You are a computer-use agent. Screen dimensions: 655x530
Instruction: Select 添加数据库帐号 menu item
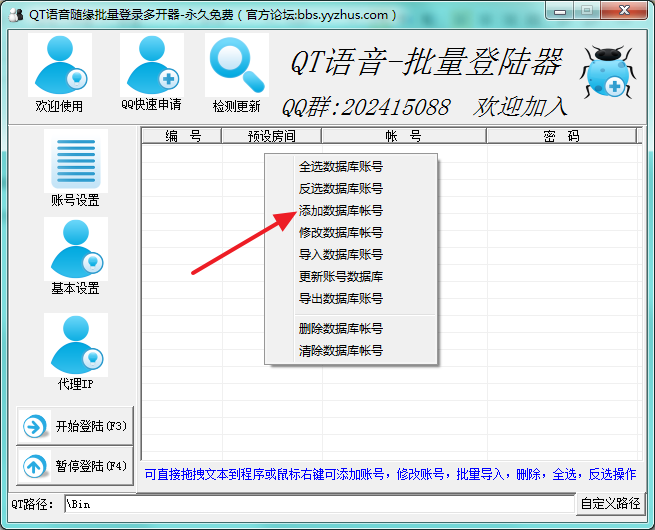[340, 211]
